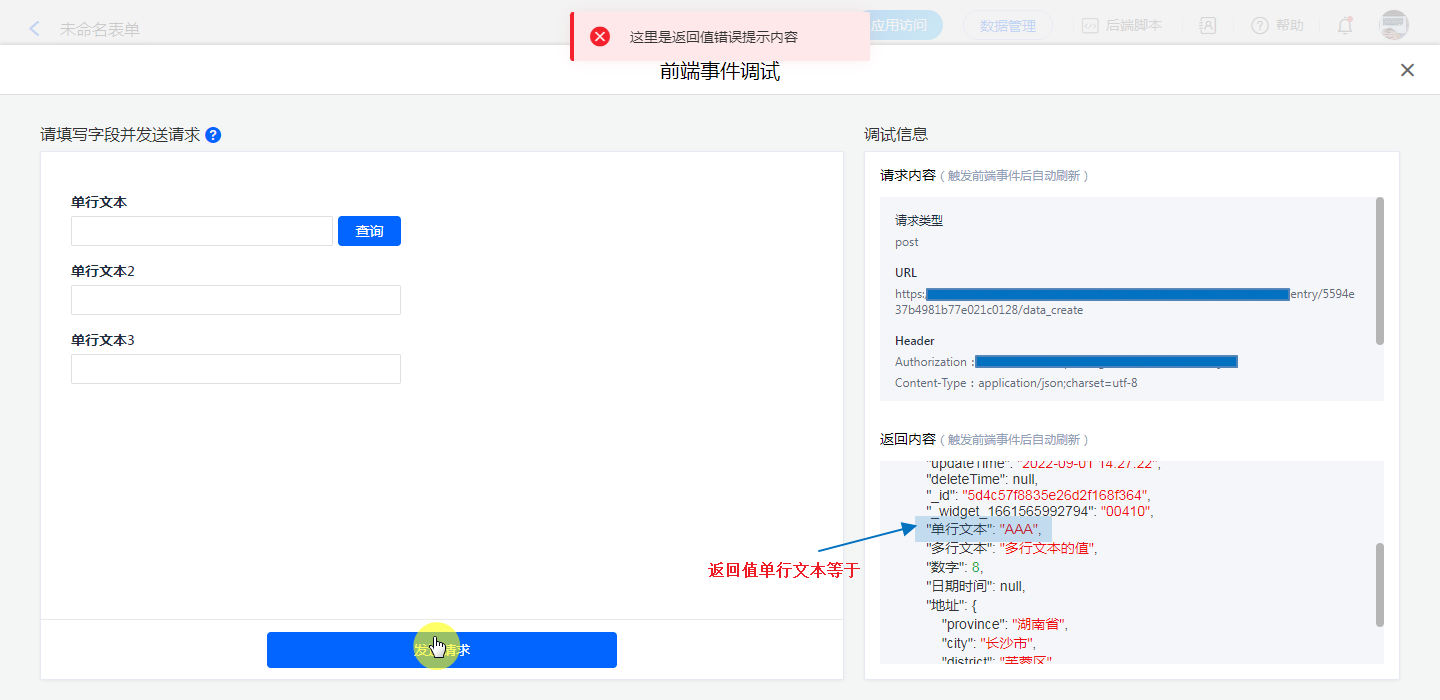Click into the 单行文本2 field
This screenshot has height=700, width=1440.
pyautogui.click(x=235, y=300)
